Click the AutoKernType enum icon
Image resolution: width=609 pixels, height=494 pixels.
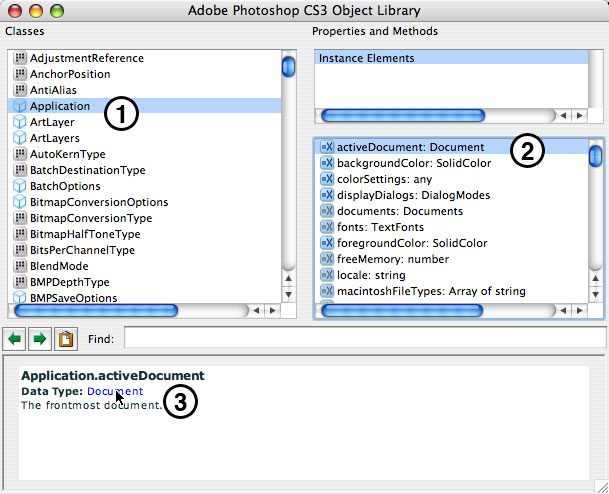(x=20, y=154)
